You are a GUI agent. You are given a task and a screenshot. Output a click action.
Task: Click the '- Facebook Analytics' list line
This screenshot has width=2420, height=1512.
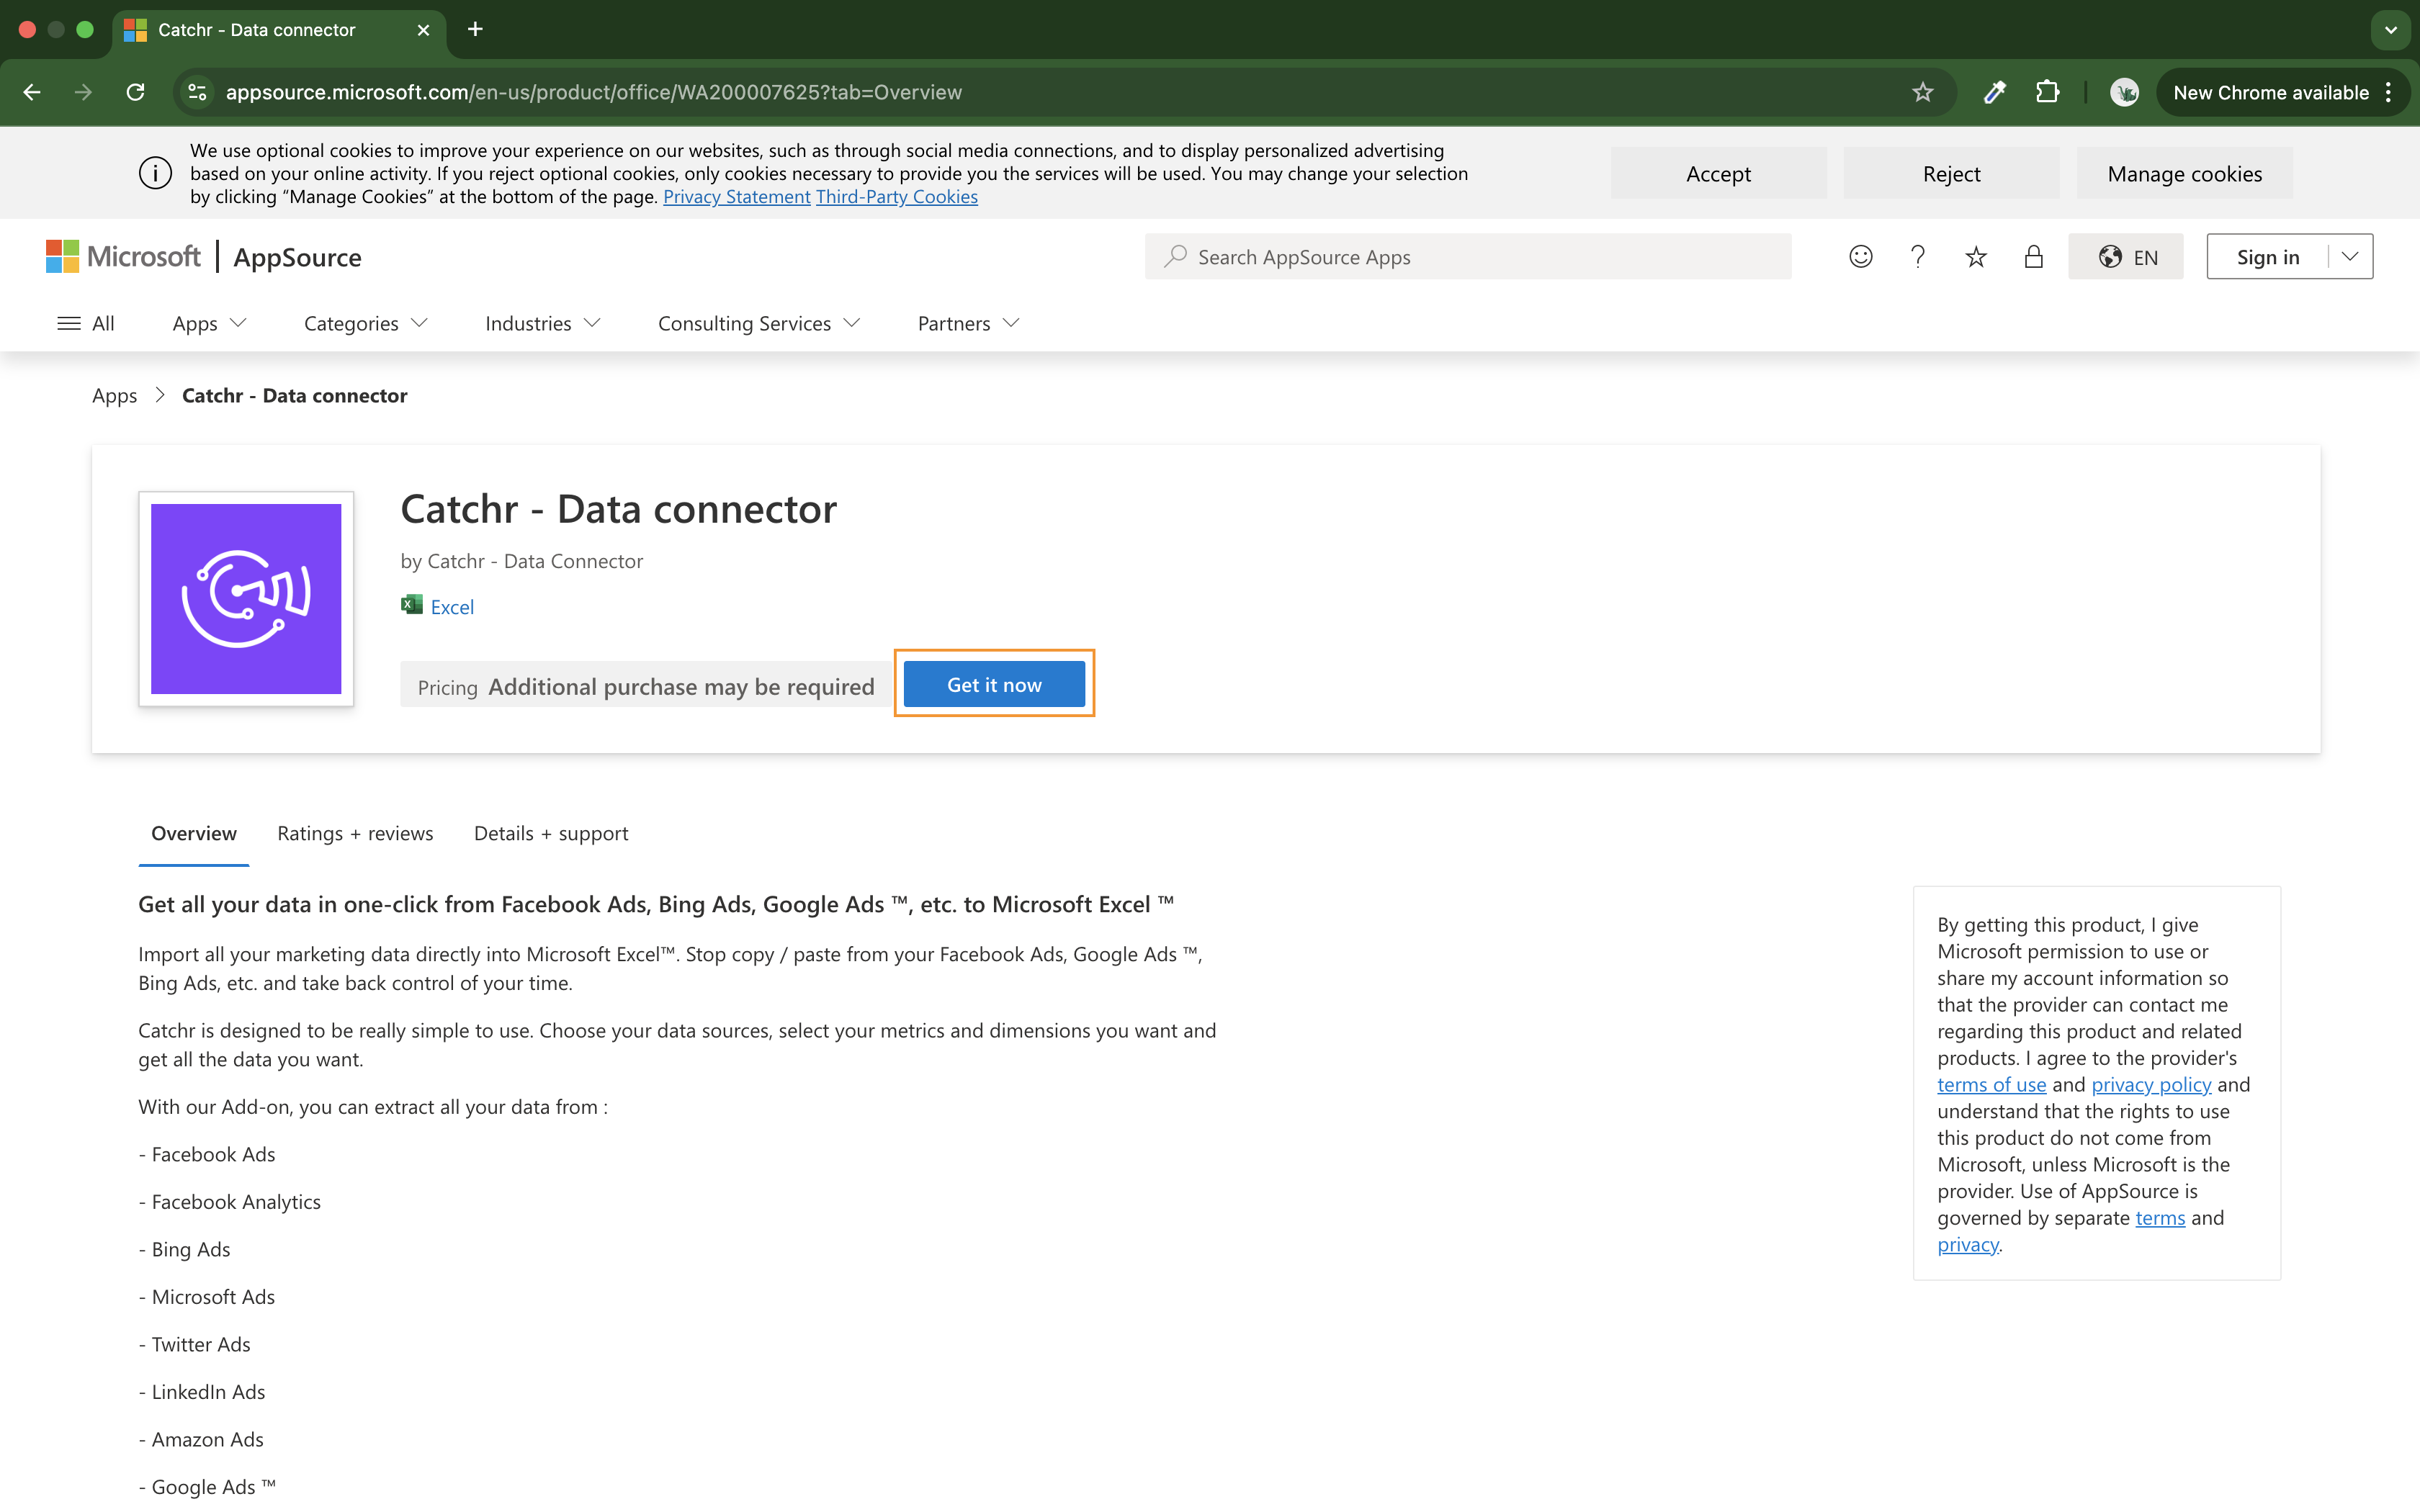[230, 1201]
